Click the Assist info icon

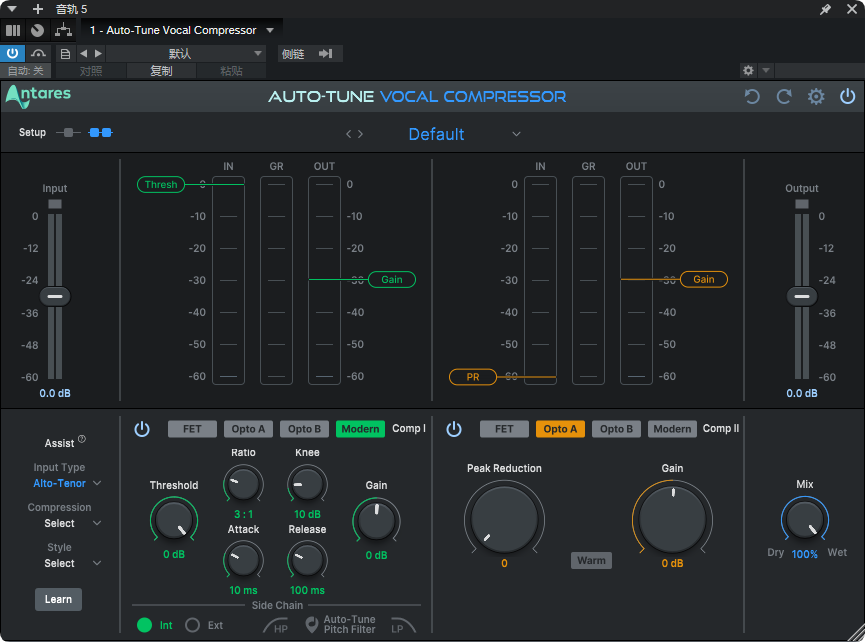pos(82,439)
